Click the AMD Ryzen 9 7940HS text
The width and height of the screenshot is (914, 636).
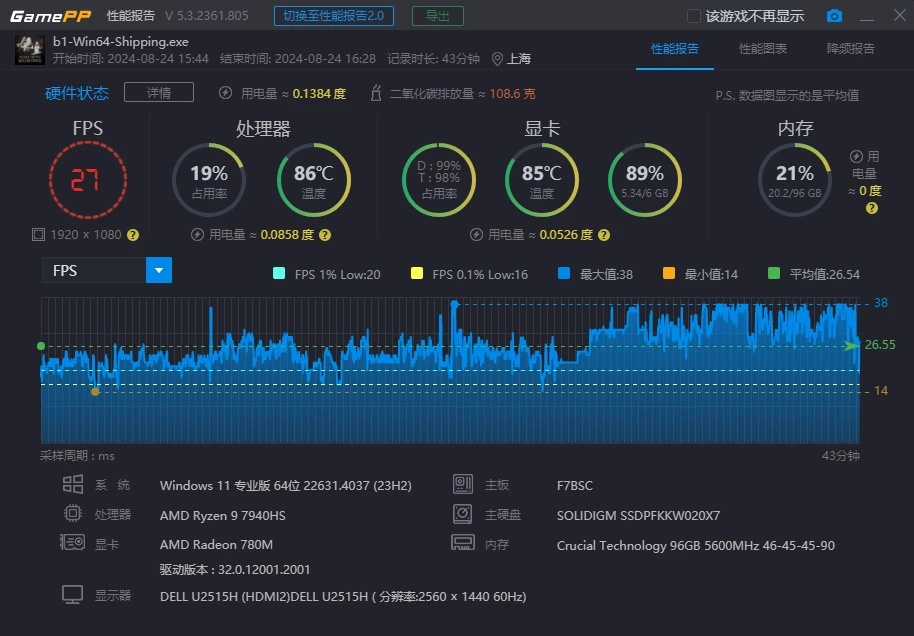(223, 515)
